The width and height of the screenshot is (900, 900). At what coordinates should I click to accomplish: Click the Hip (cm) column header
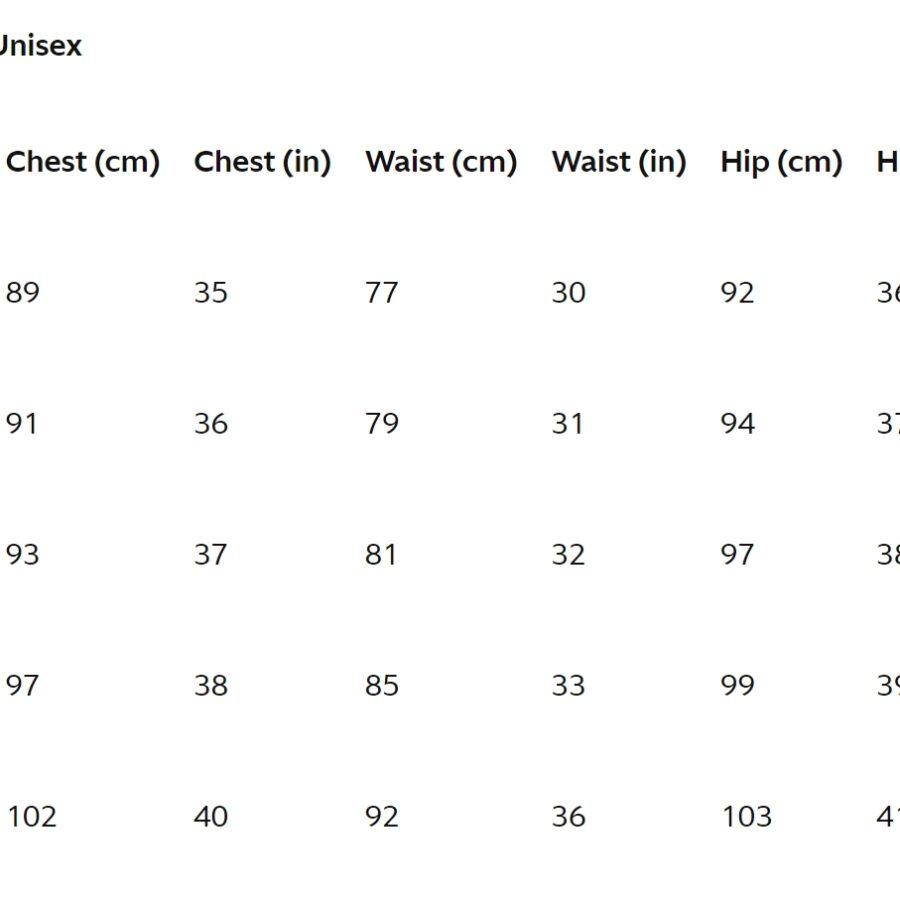(781, 162)
